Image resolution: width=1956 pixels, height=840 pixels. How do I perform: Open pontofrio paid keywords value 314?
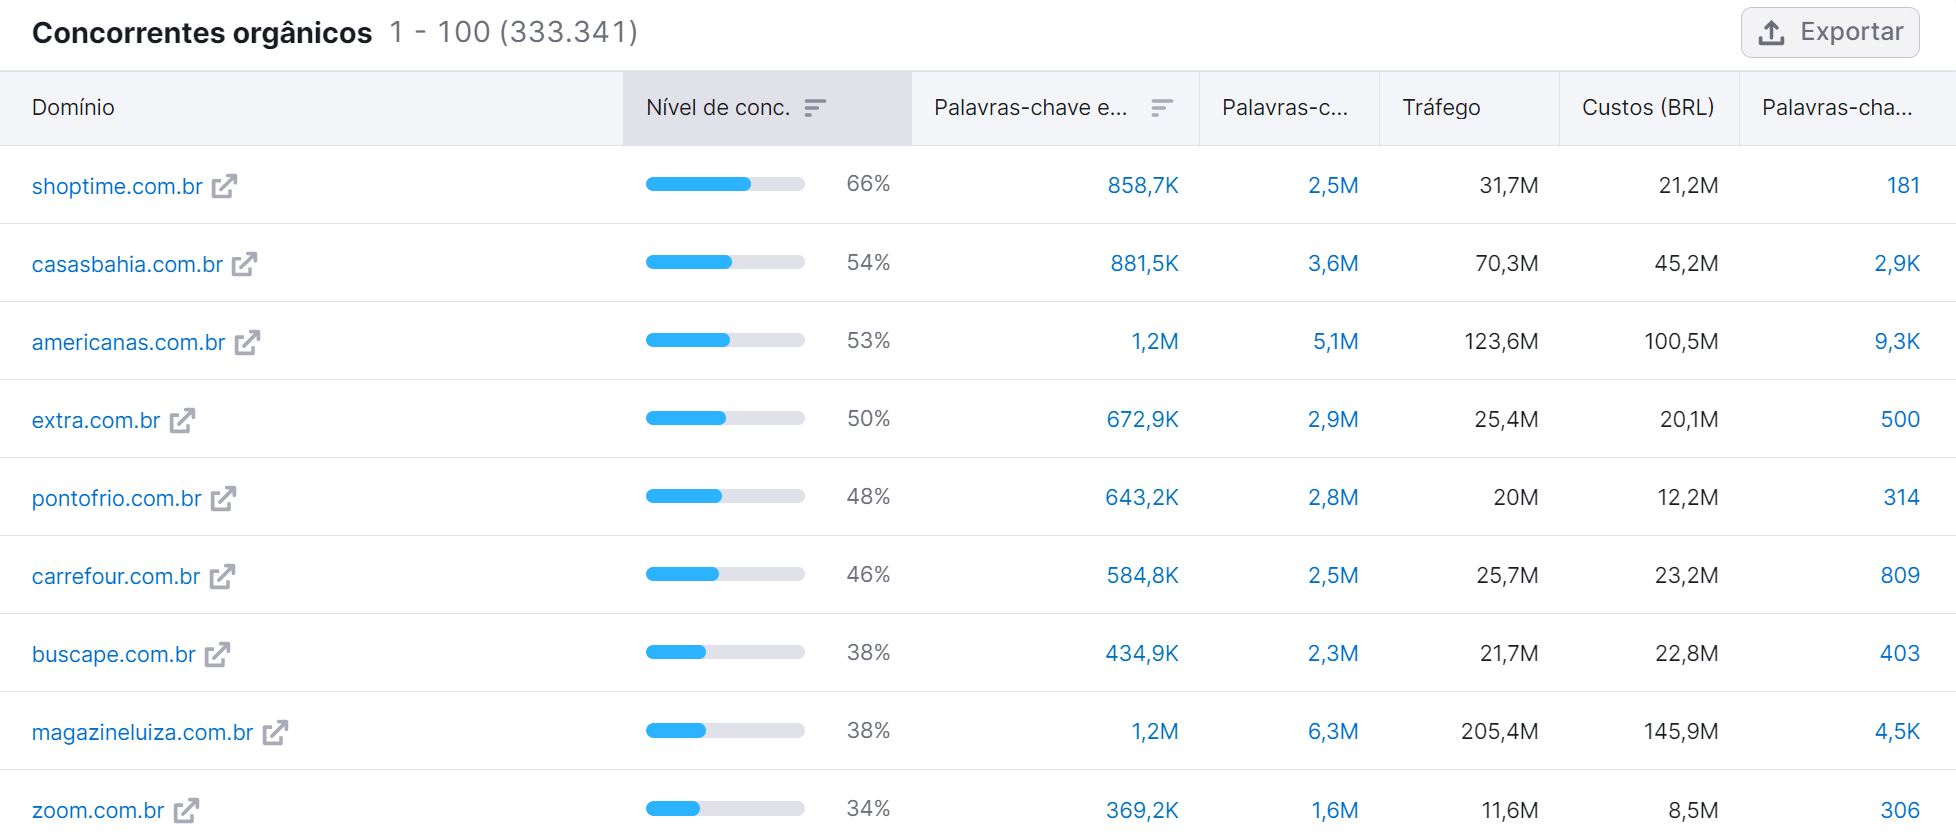pyautogui.click(x=1901, y=497)
